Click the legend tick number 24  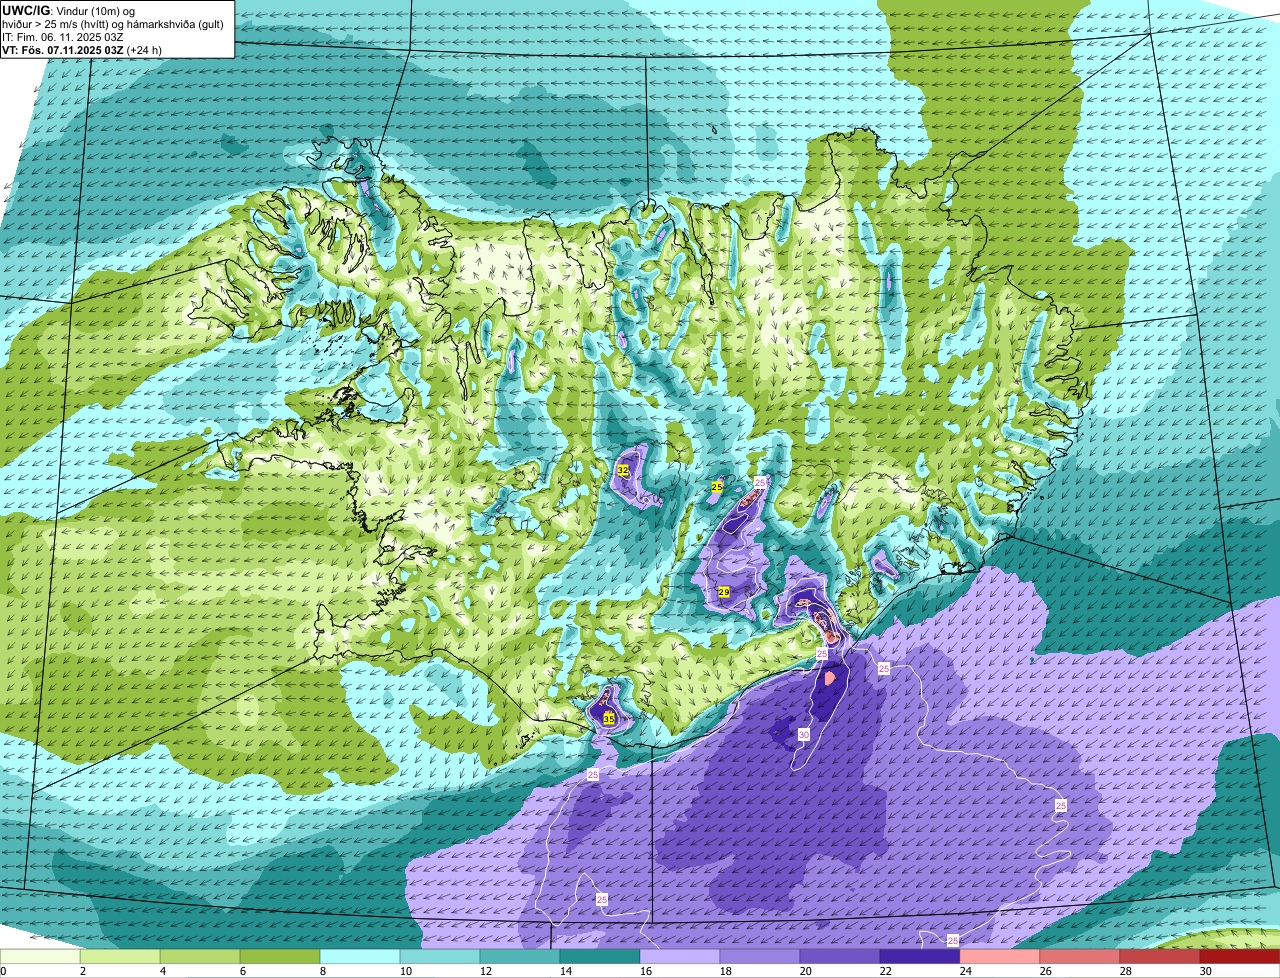pos(966,971)
